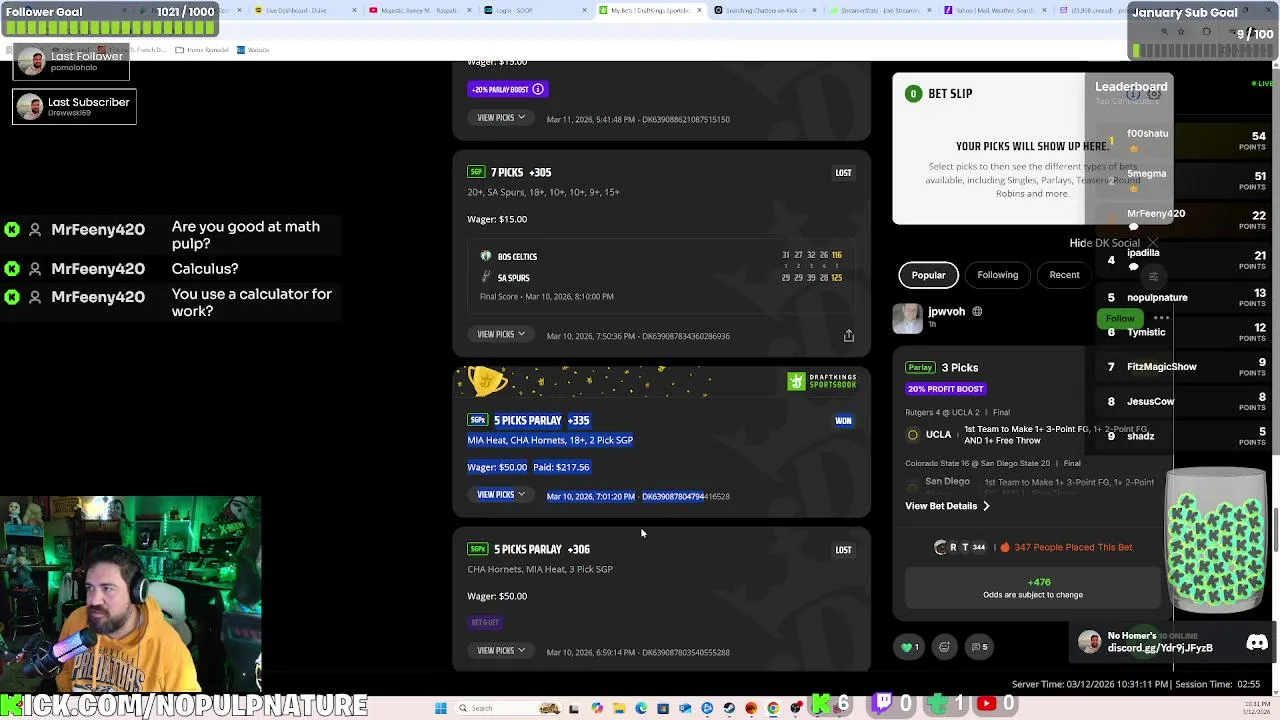The width and height of the screenshot is (1280, 720).
Task: Click the heart reaction with count 1
Action: [911, 647]
